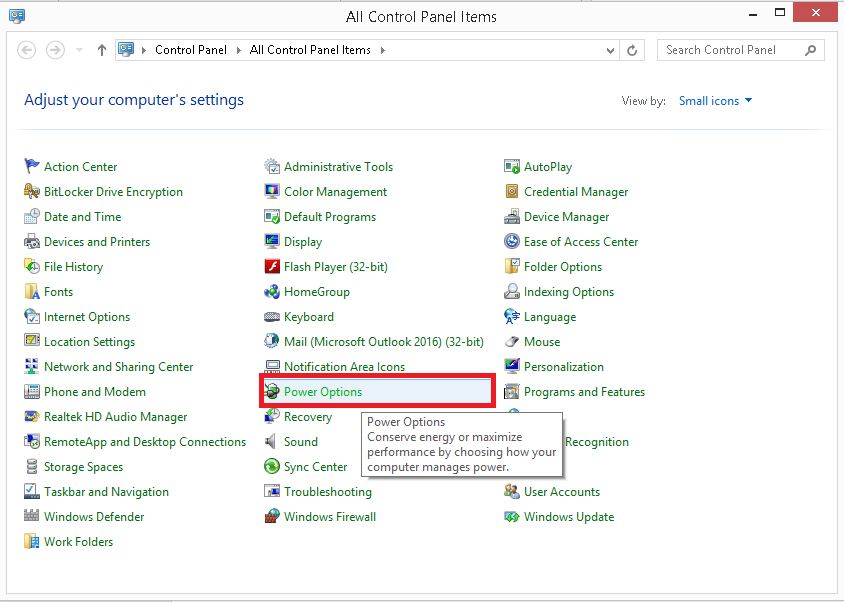Click the Action Center flag icon
Screen dimensions: 844x602
pyautogui.click(x=32, y=167)
